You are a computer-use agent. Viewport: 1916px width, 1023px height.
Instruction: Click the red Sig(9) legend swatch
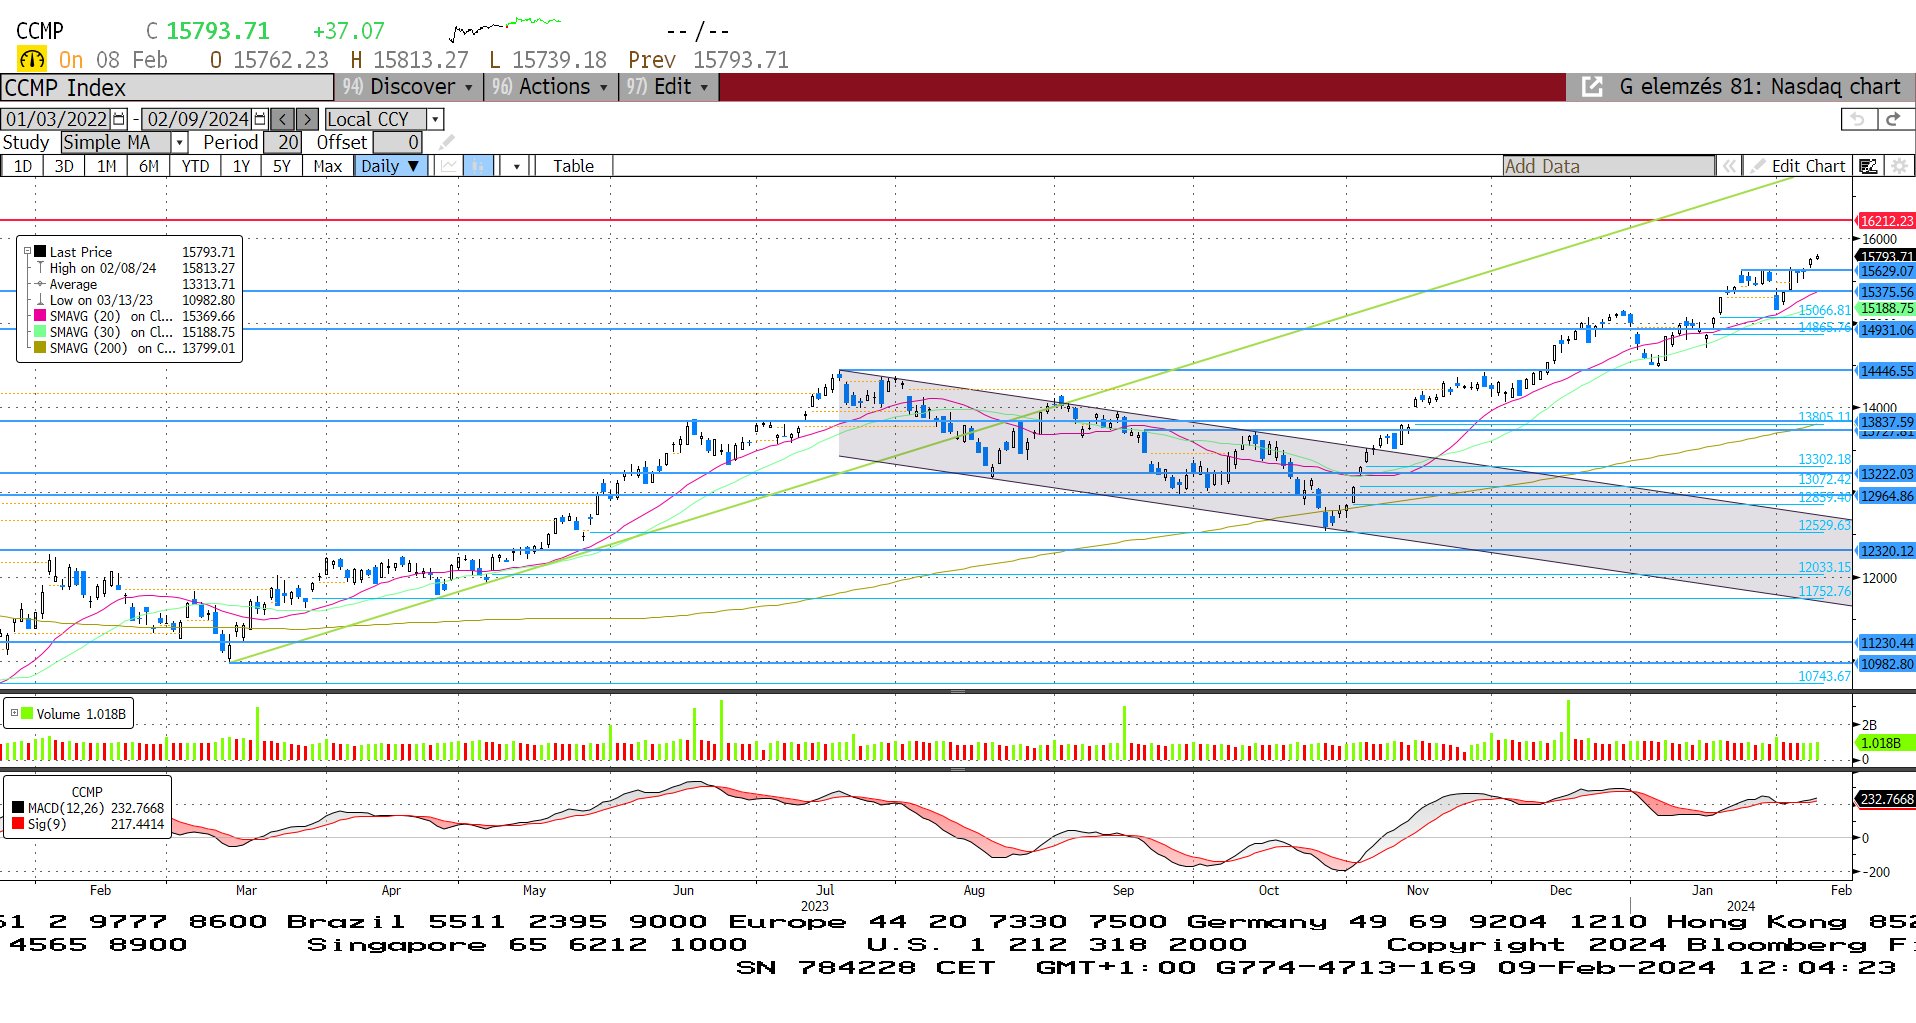(x=18, y=824)
